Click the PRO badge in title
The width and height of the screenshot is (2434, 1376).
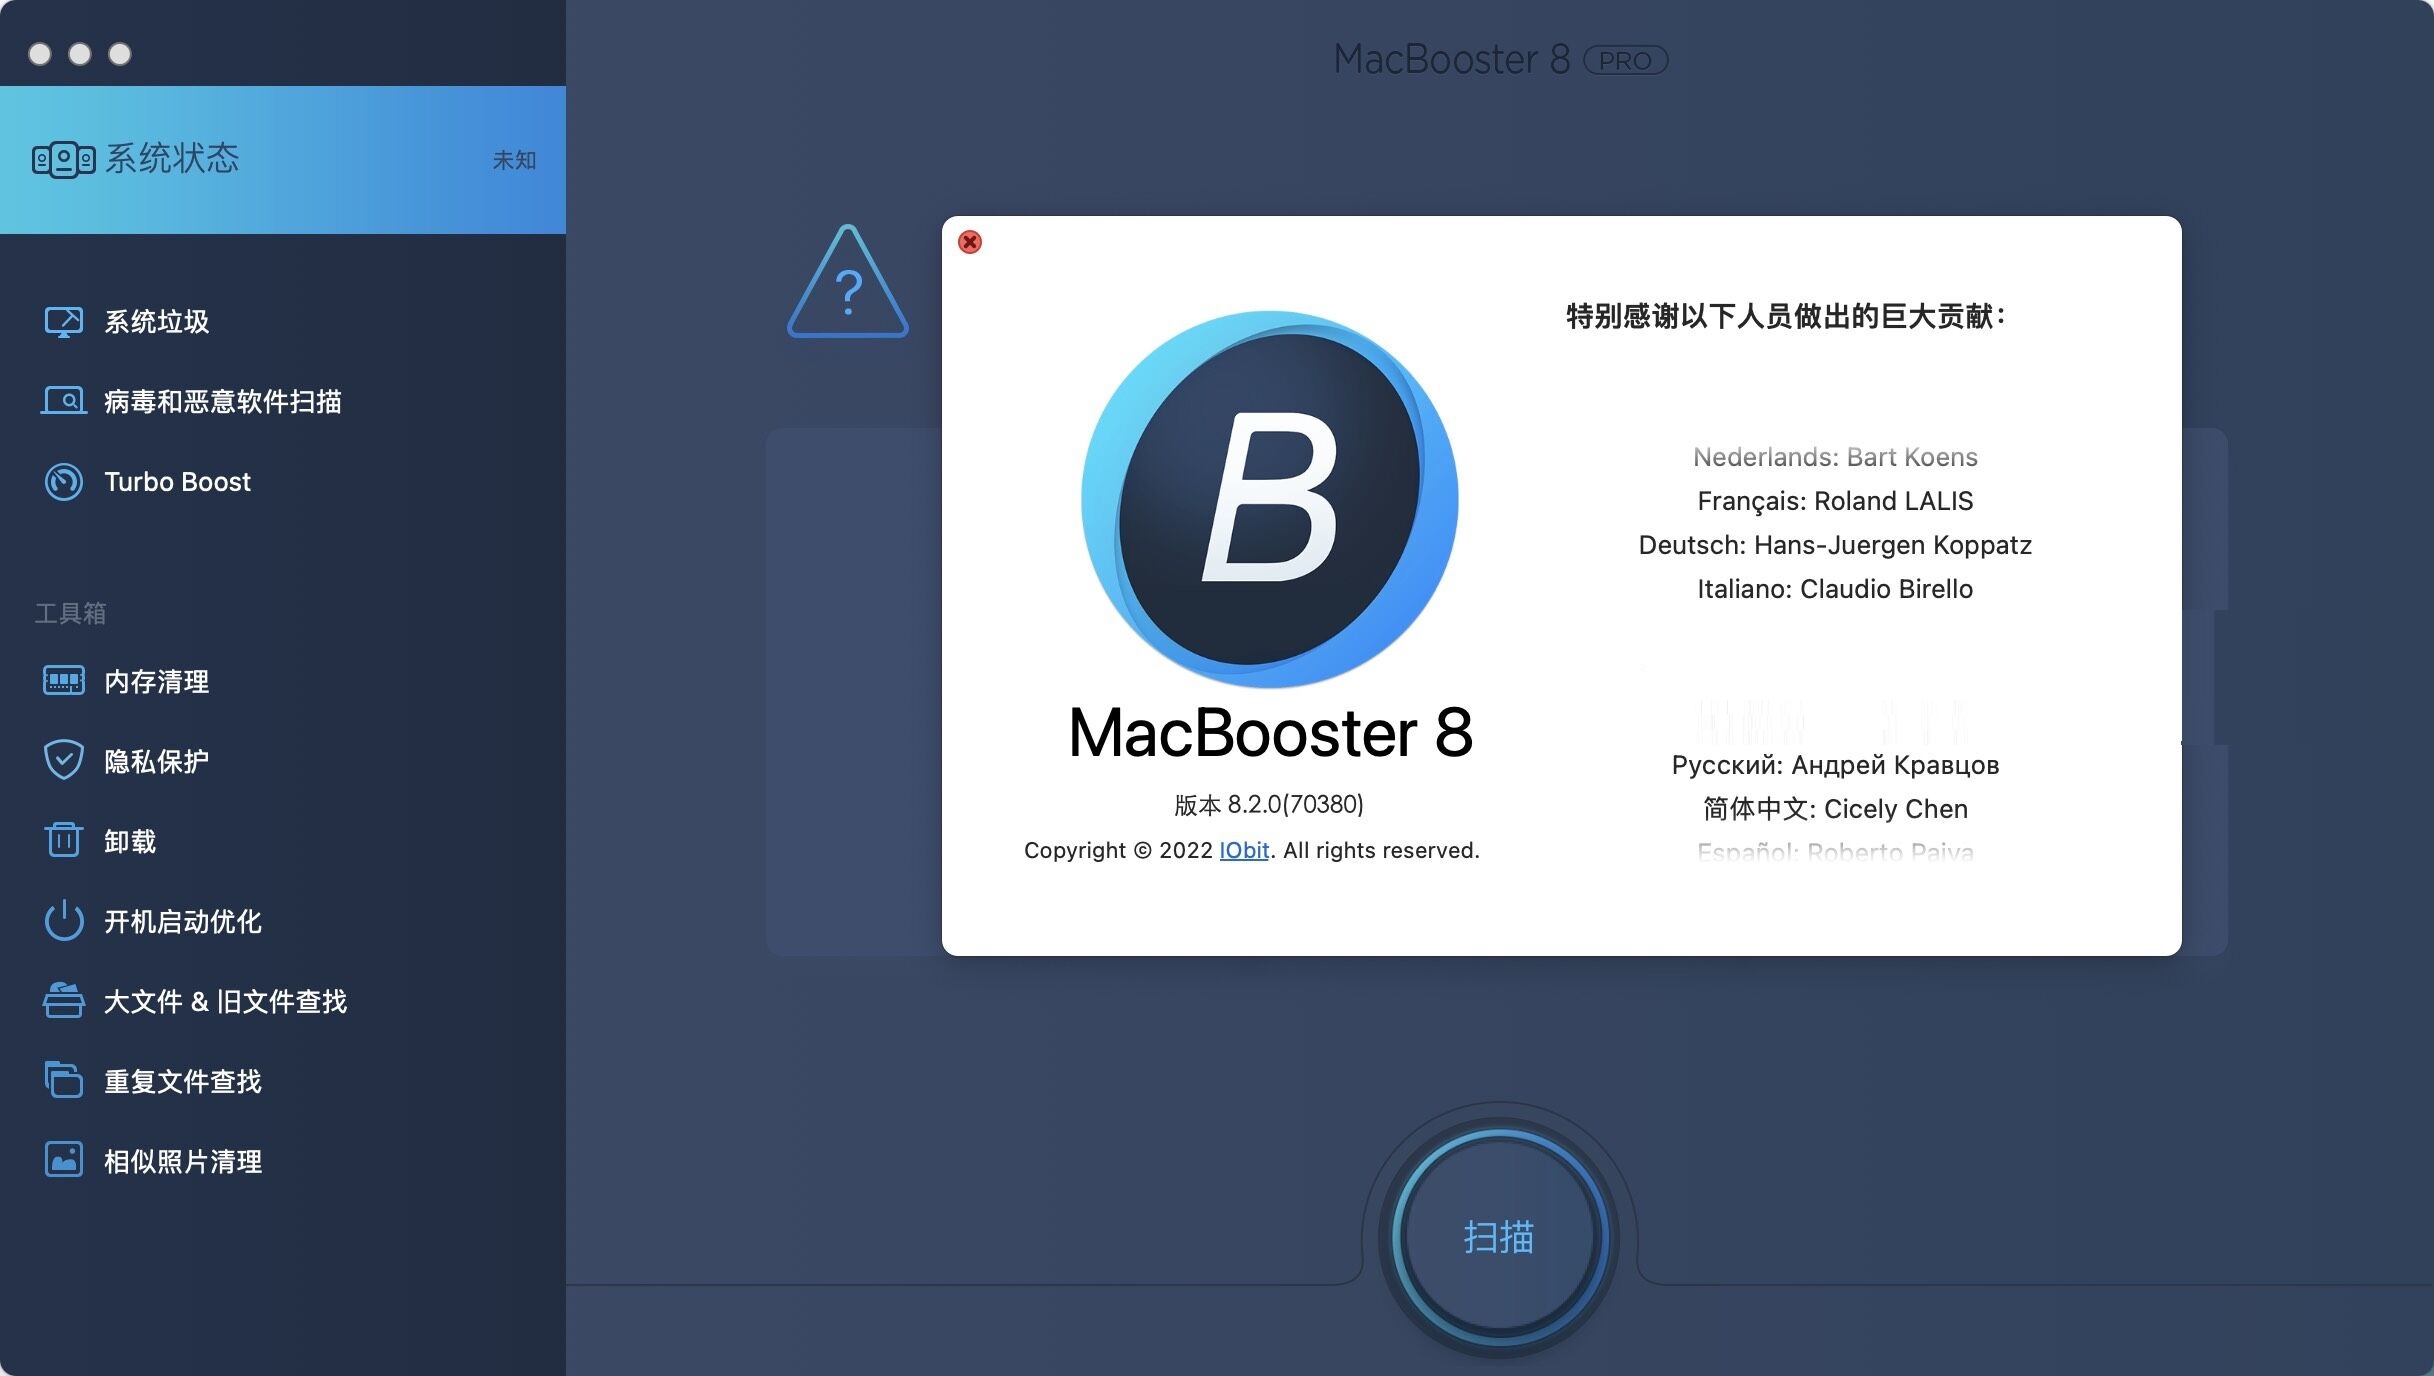click(x=1626, y=60)
